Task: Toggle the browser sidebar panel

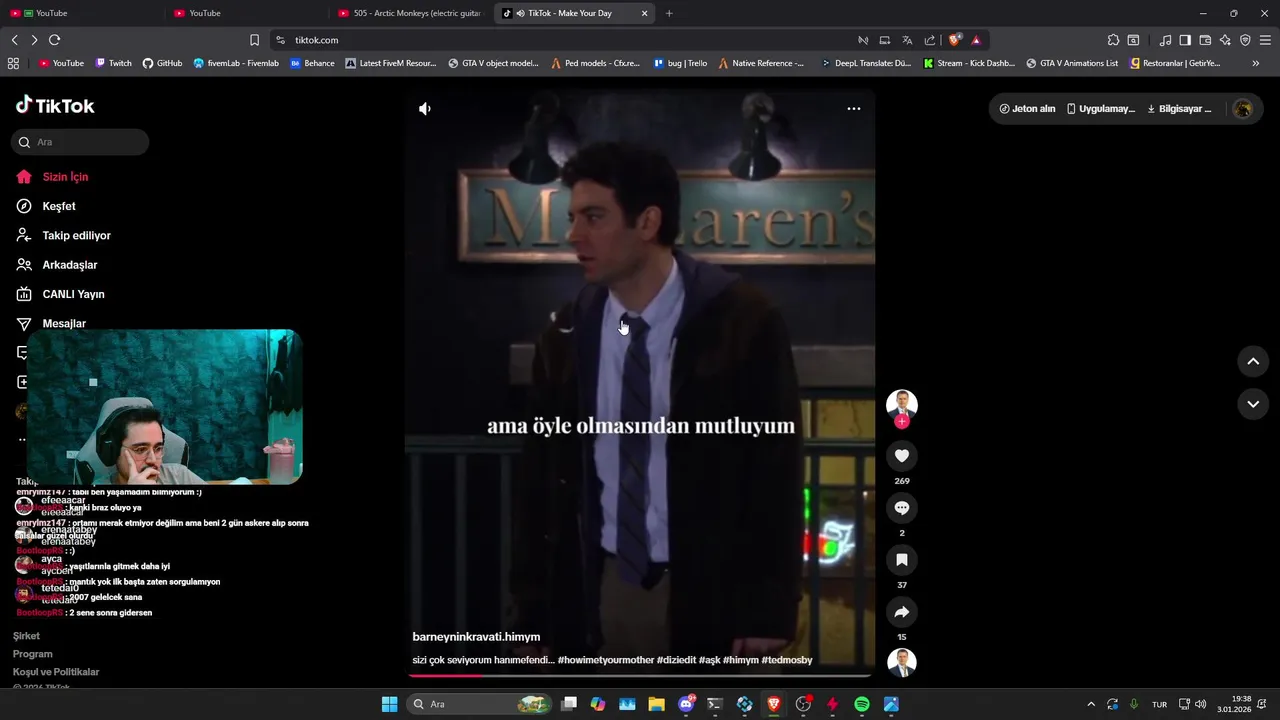Action: pyautogui.click(x=1185, y=40)
